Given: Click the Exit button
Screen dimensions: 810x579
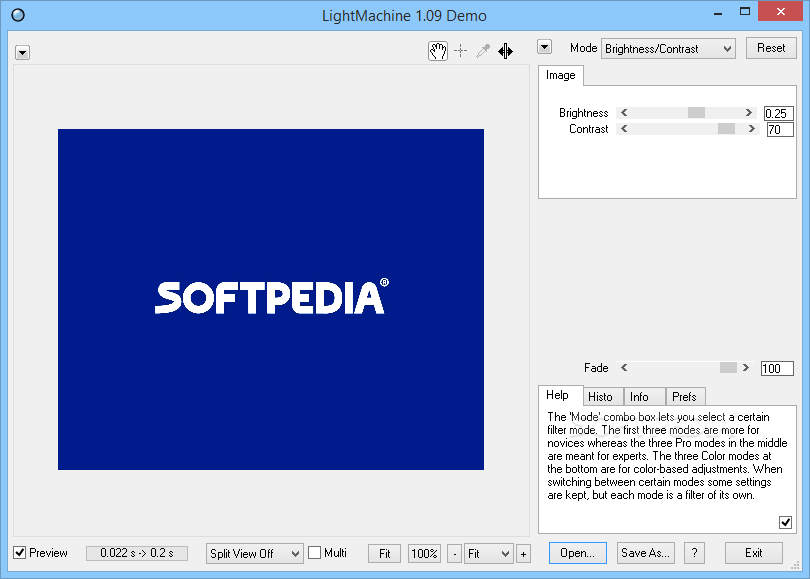Looking at the screenshot, I should click(754, 553).
